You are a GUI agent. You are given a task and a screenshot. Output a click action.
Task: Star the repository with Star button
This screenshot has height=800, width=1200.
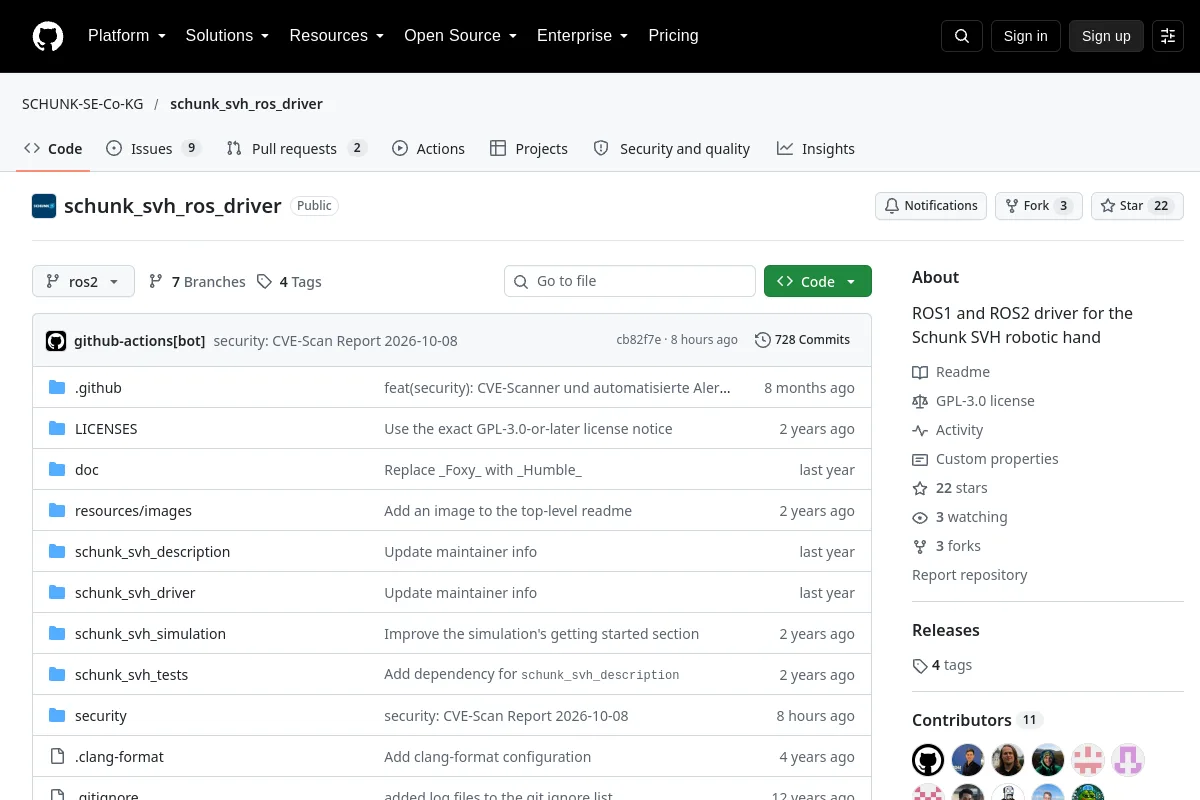click(x=1137, y=206)
